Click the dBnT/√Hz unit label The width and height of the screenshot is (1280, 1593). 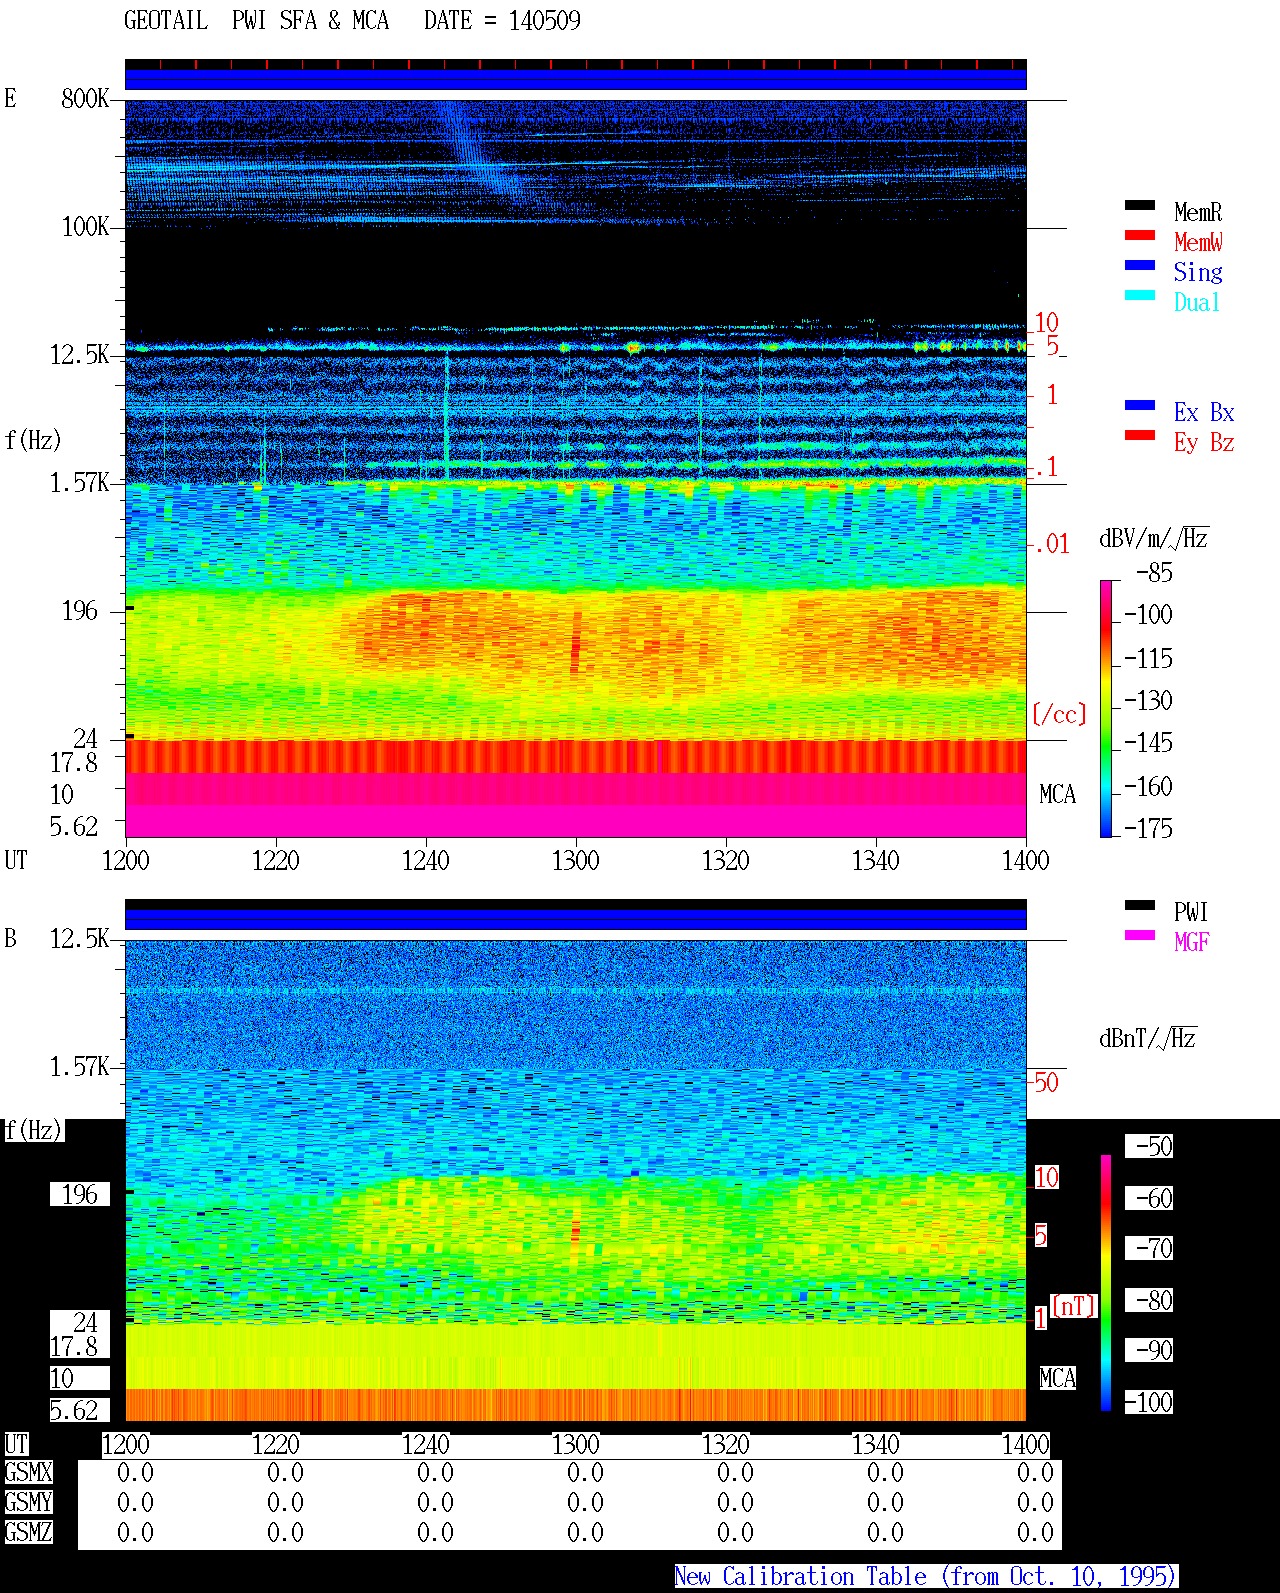[1148, 1038]
